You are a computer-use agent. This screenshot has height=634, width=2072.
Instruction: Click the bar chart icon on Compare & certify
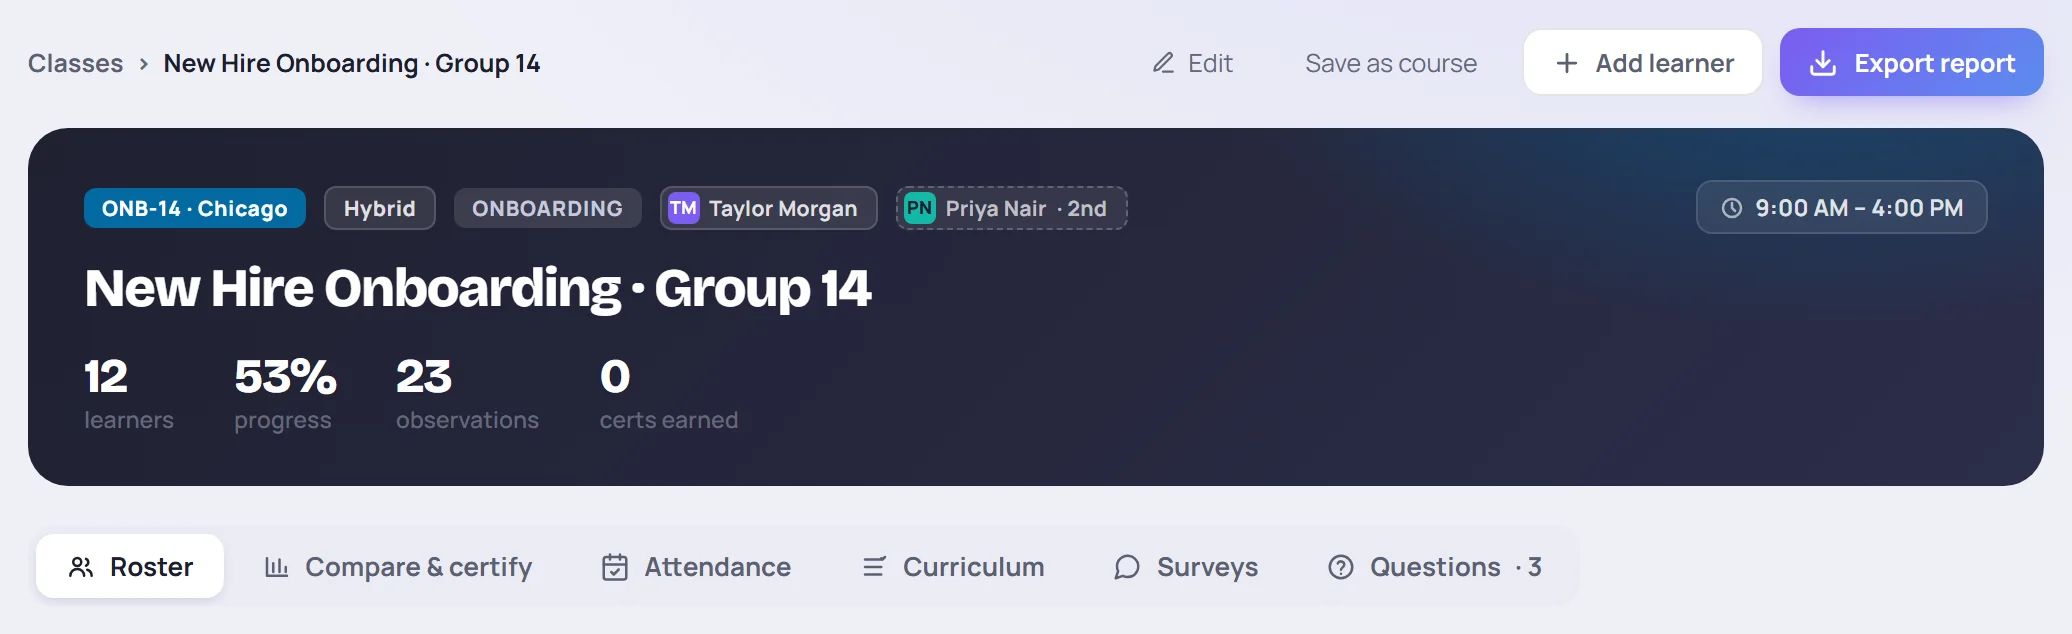pos(276,567)
